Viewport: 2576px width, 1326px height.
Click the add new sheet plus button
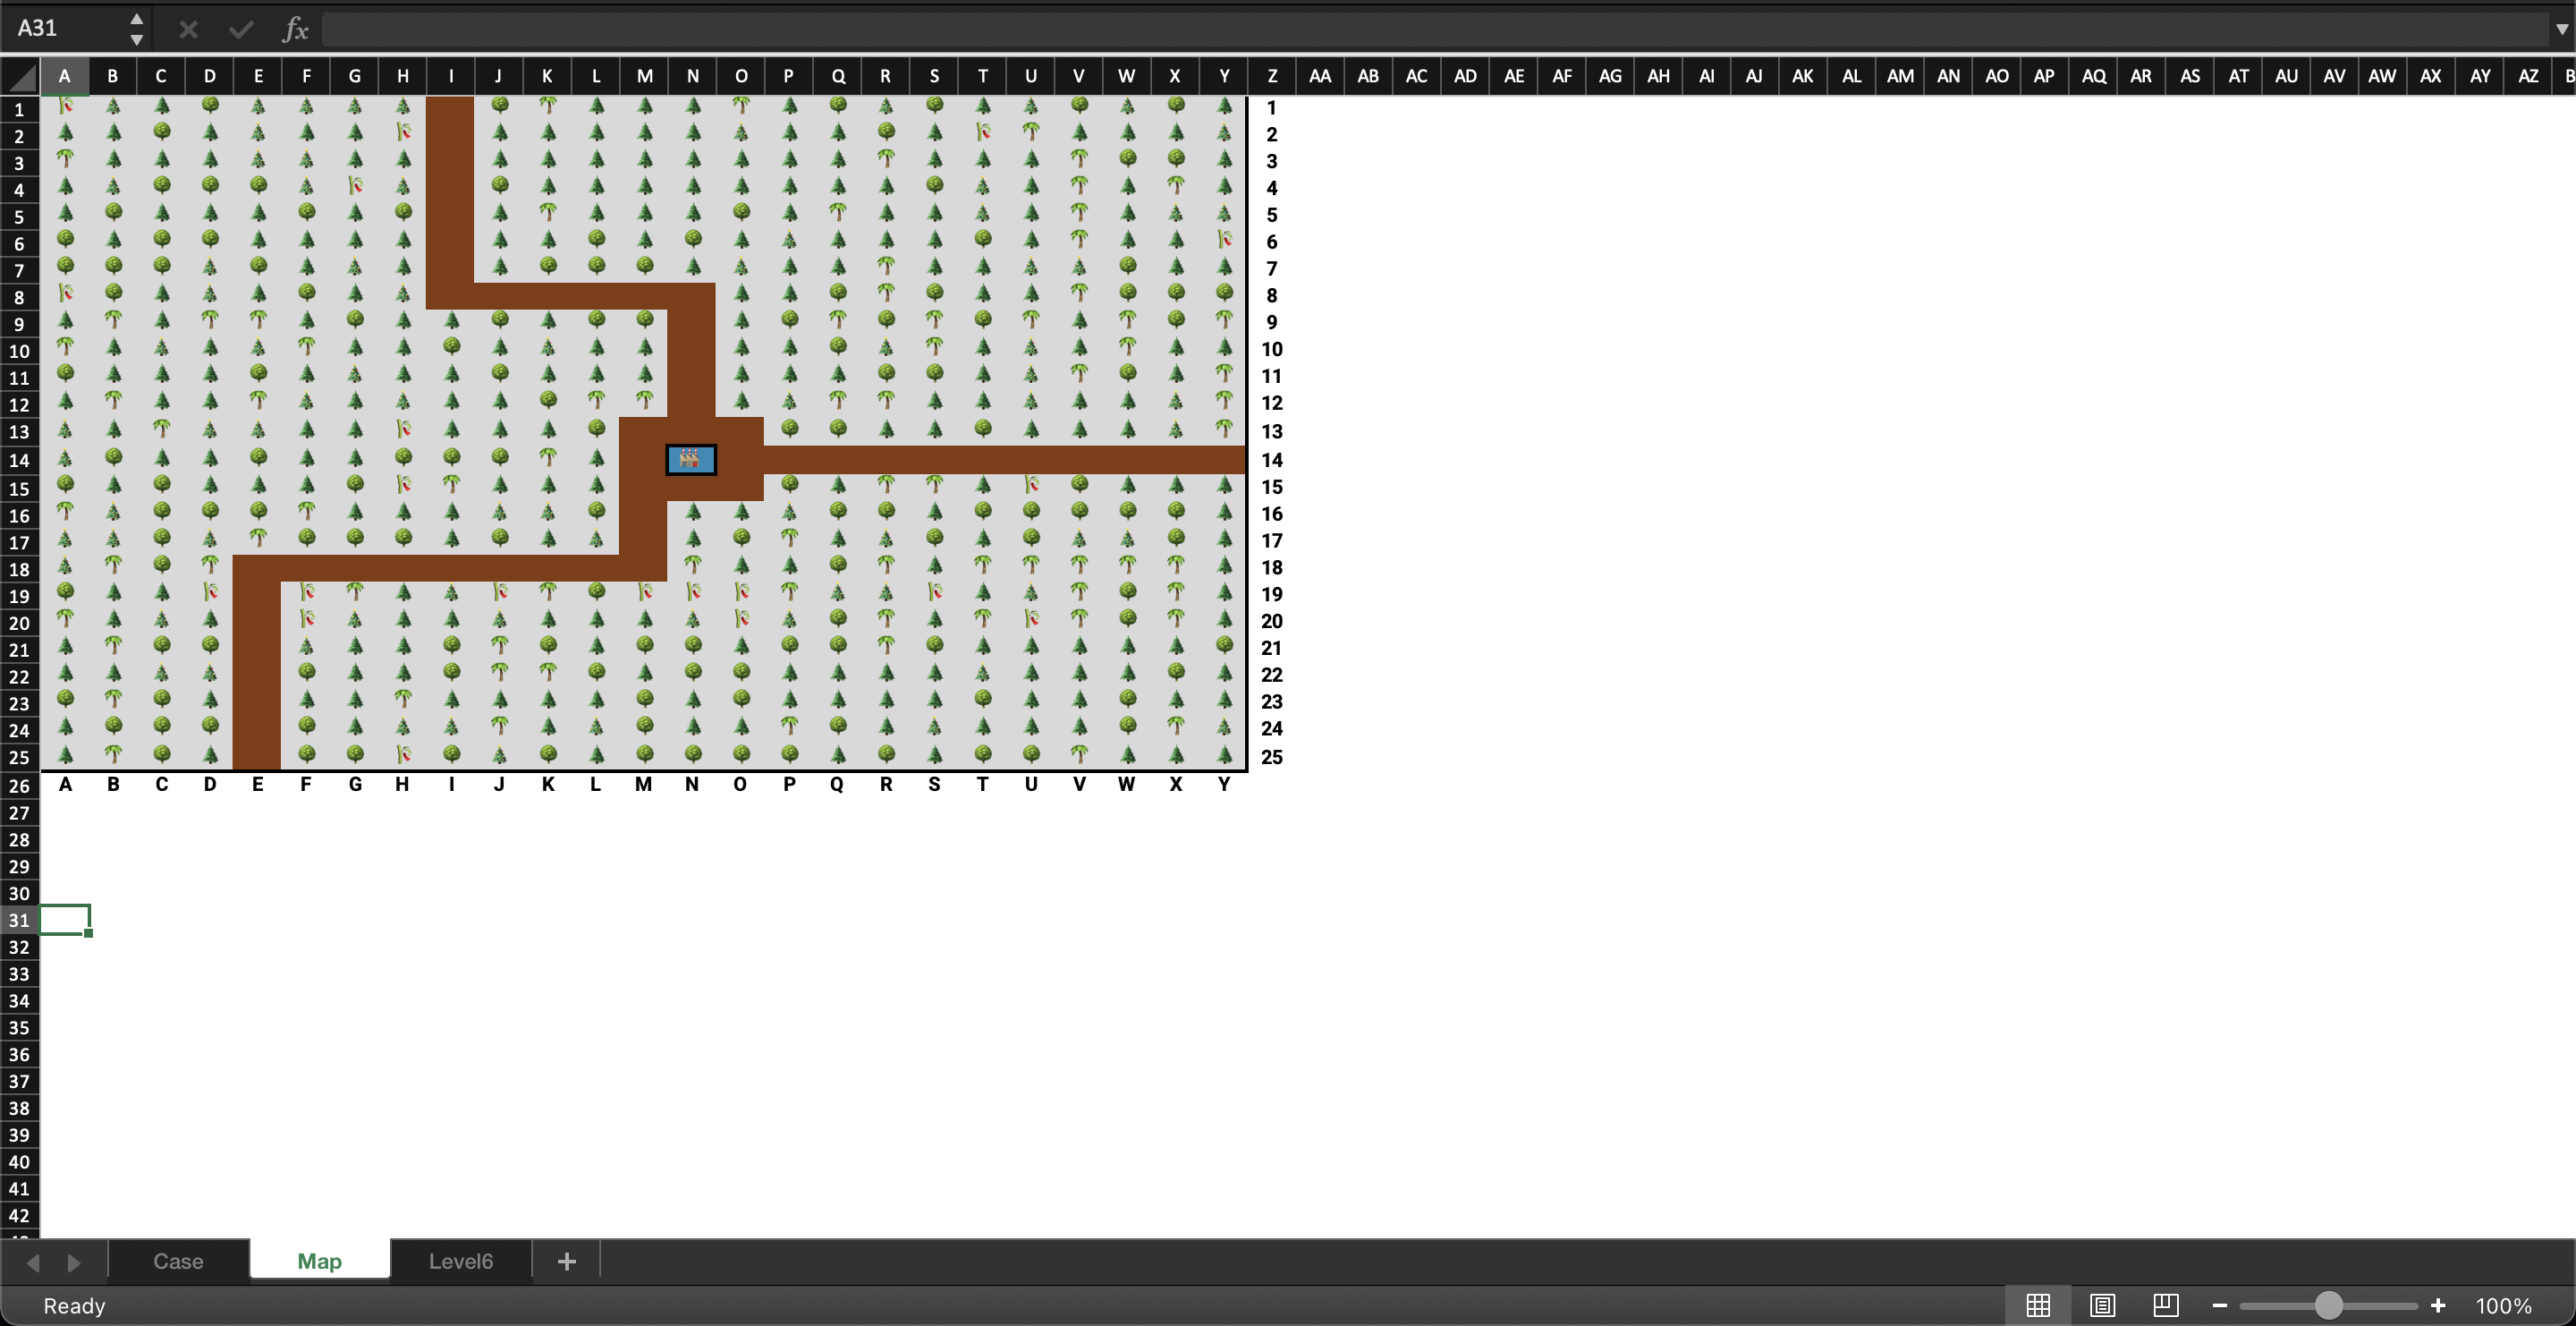click(565, 1261)
